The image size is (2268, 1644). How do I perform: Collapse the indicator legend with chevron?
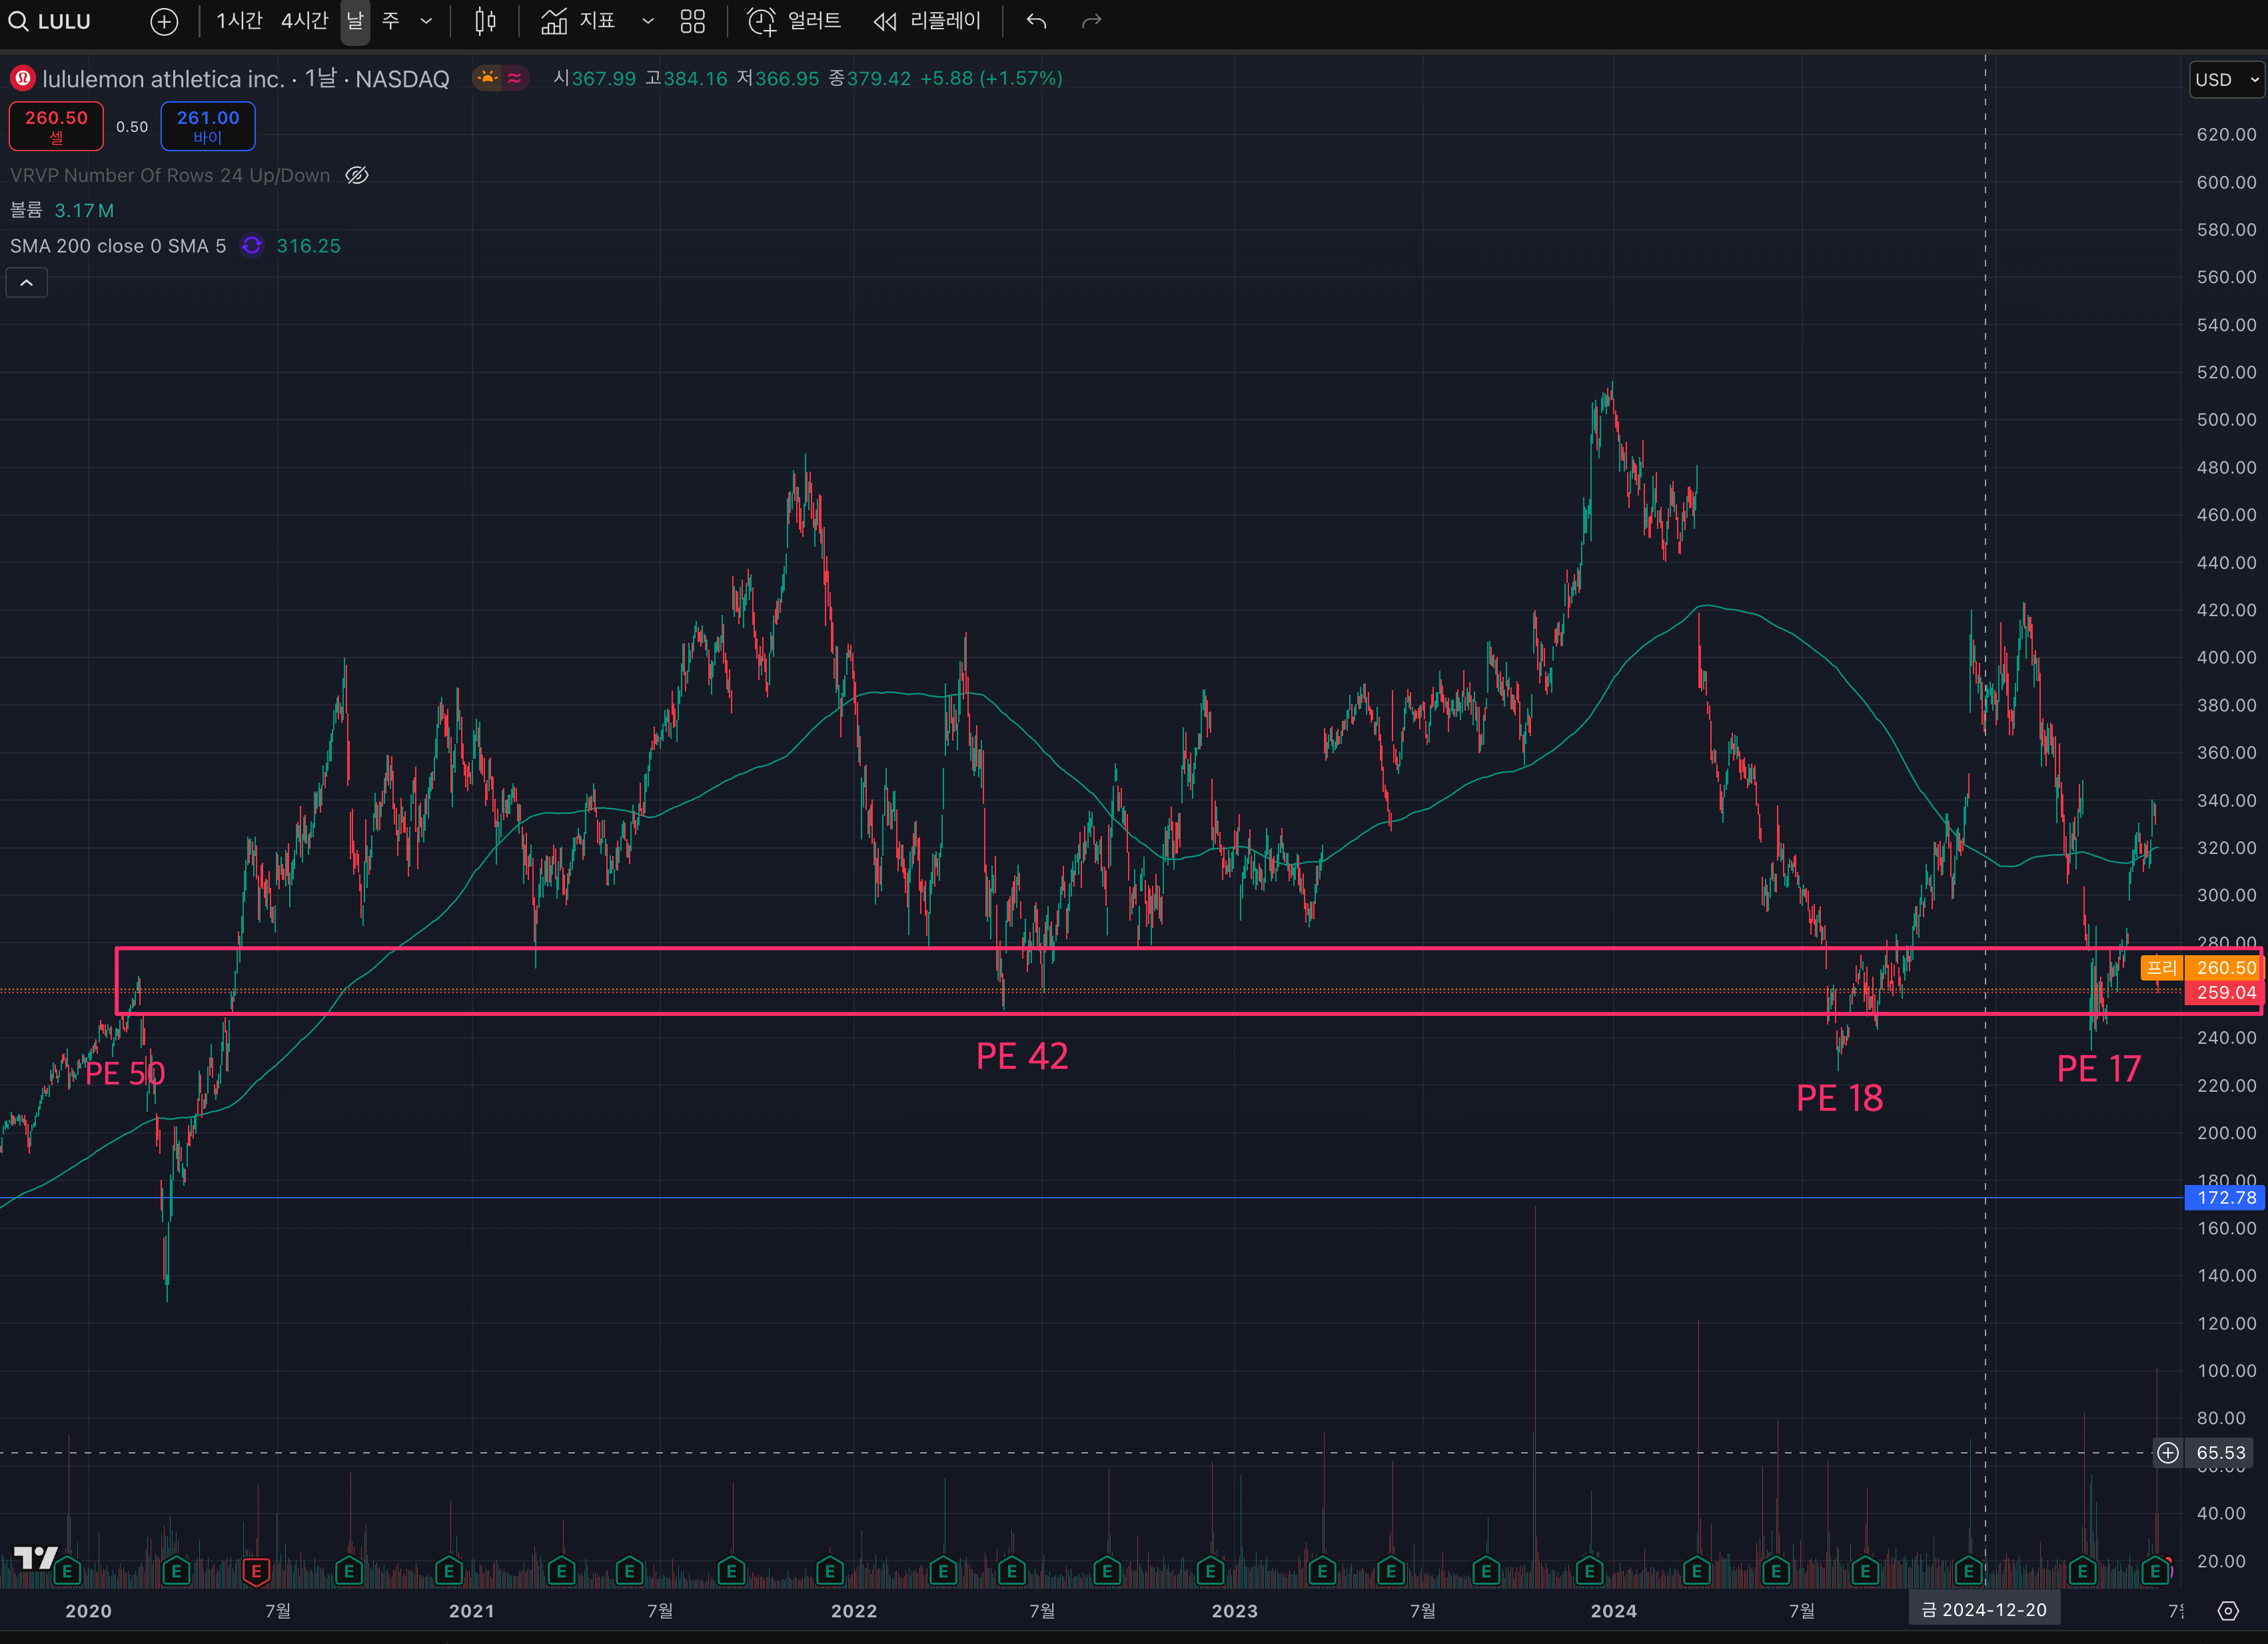[x=27, y=283]
